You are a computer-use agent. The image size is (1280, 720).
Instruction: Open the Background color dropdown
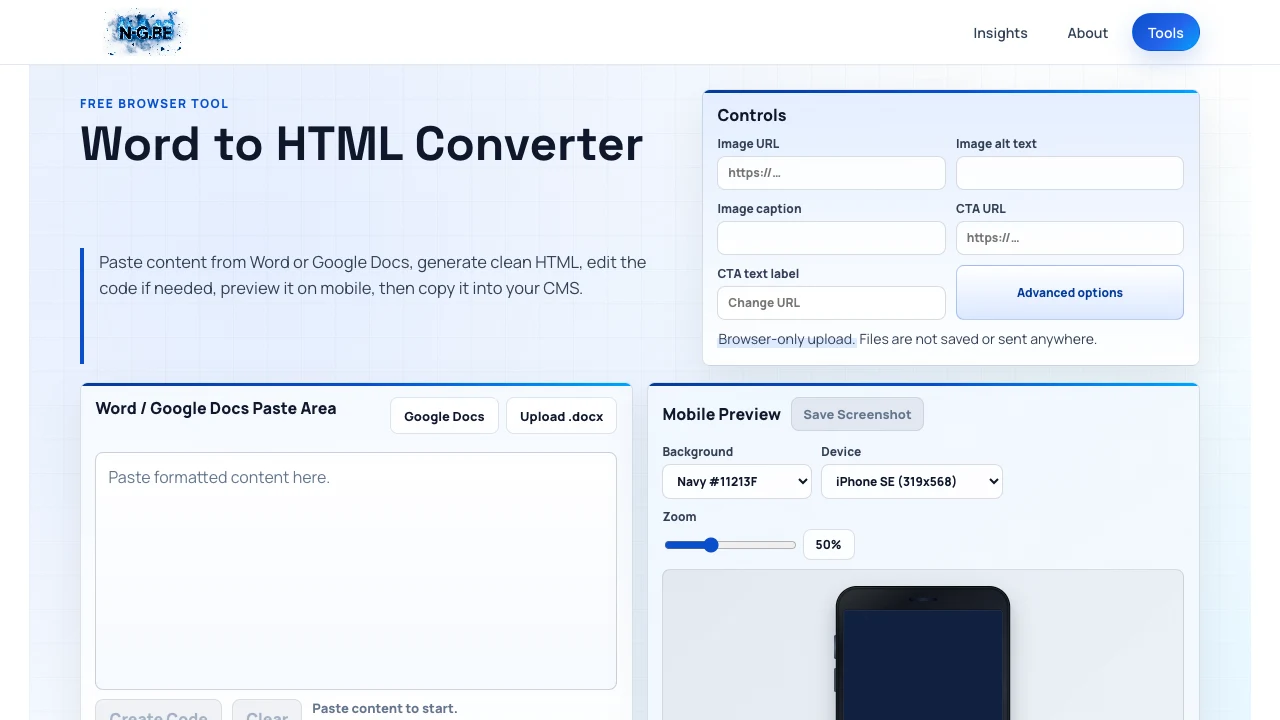(x=737, y=481)
